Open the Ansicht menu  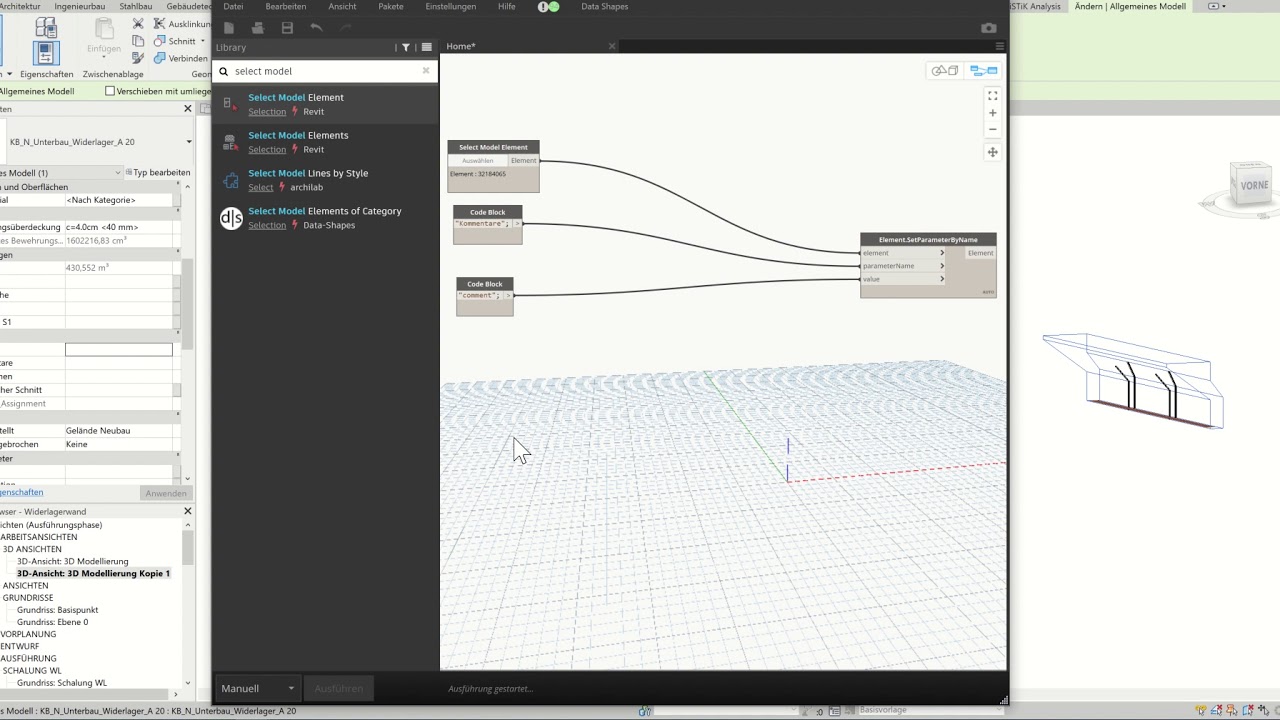342,7
